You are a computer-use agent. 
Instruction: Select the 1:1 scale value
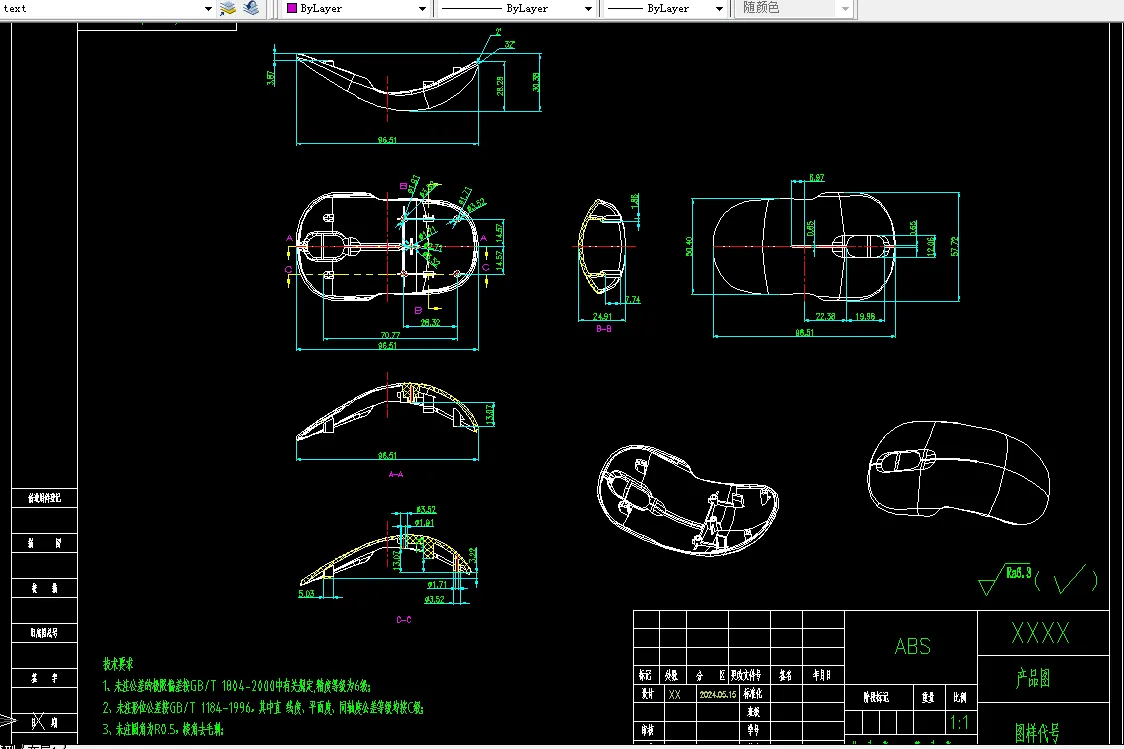coord(959,722)
